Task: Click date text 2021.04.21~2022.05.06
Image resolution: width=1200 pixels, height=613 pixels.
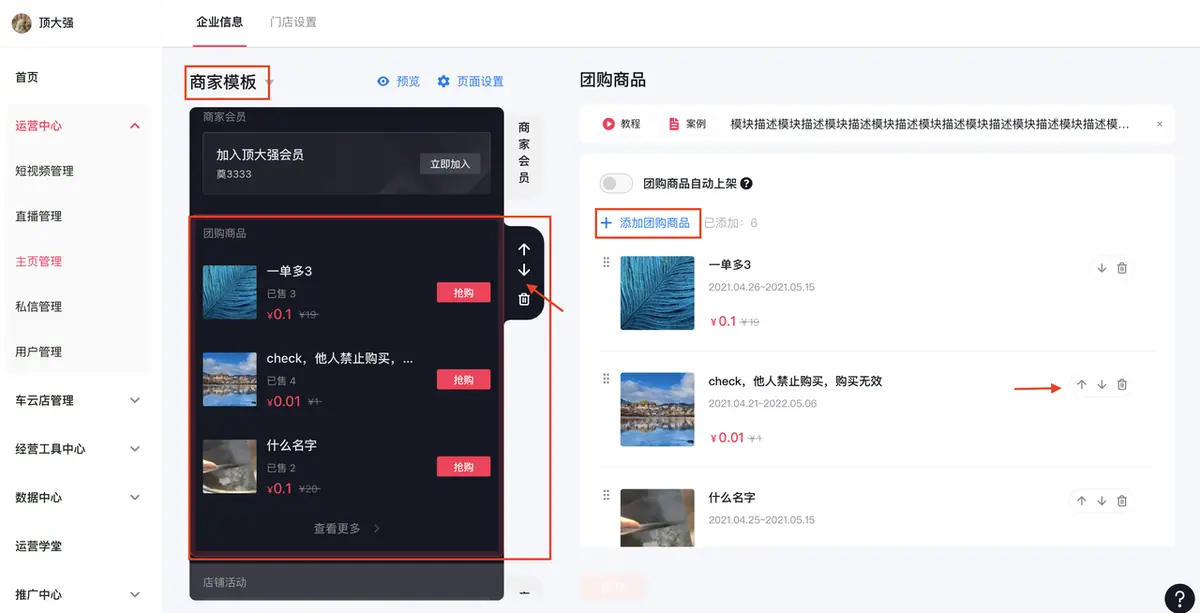Action: (762, 403)
